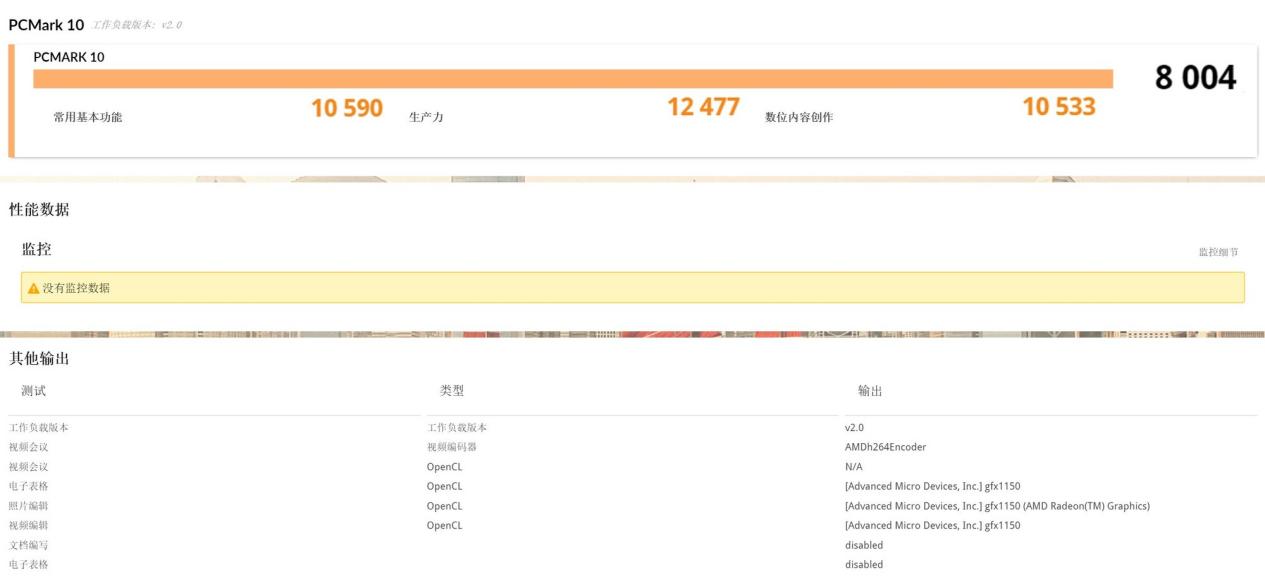Viewport: 1265px width, 579px height.
Task: Click the 照片编辑 test cell
Action: pos(29,506)
